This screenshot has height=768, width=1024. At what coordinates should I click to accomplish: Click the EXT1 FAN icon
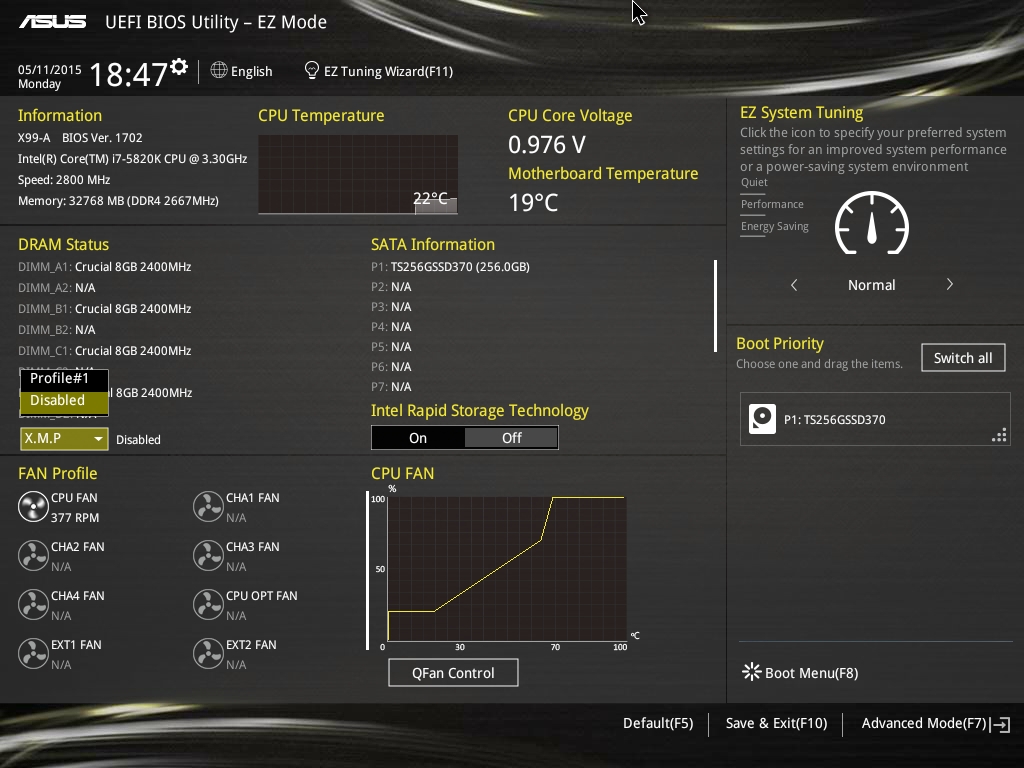33,654
